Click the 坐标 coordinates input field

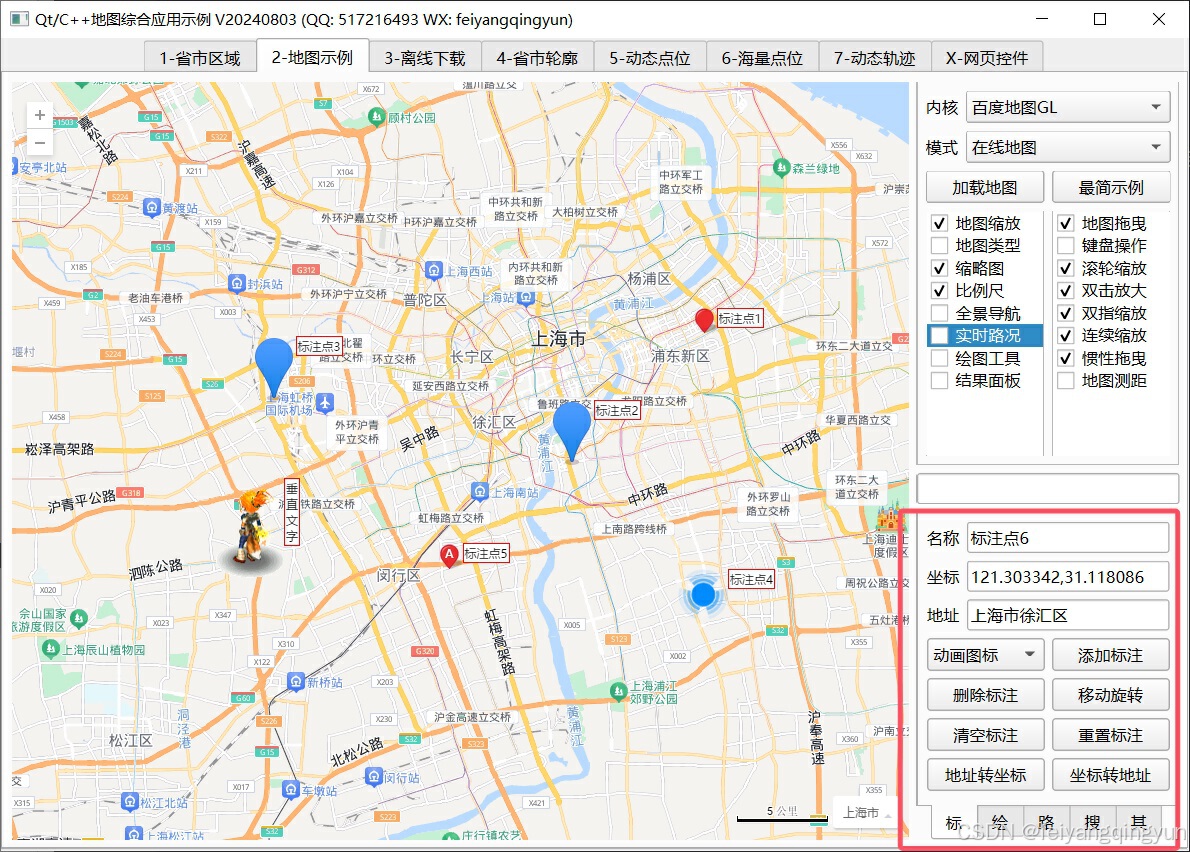pos(1067,576)
